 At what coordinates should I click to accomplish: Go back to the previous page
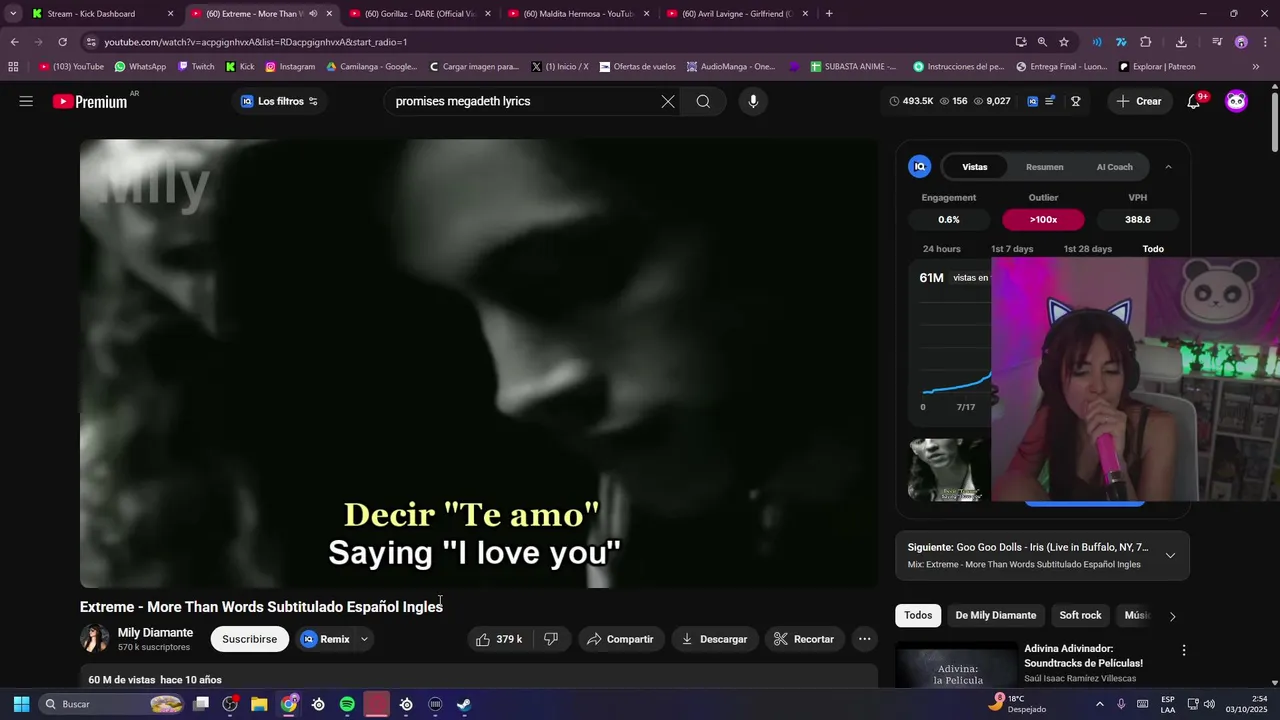click(14, 42)
